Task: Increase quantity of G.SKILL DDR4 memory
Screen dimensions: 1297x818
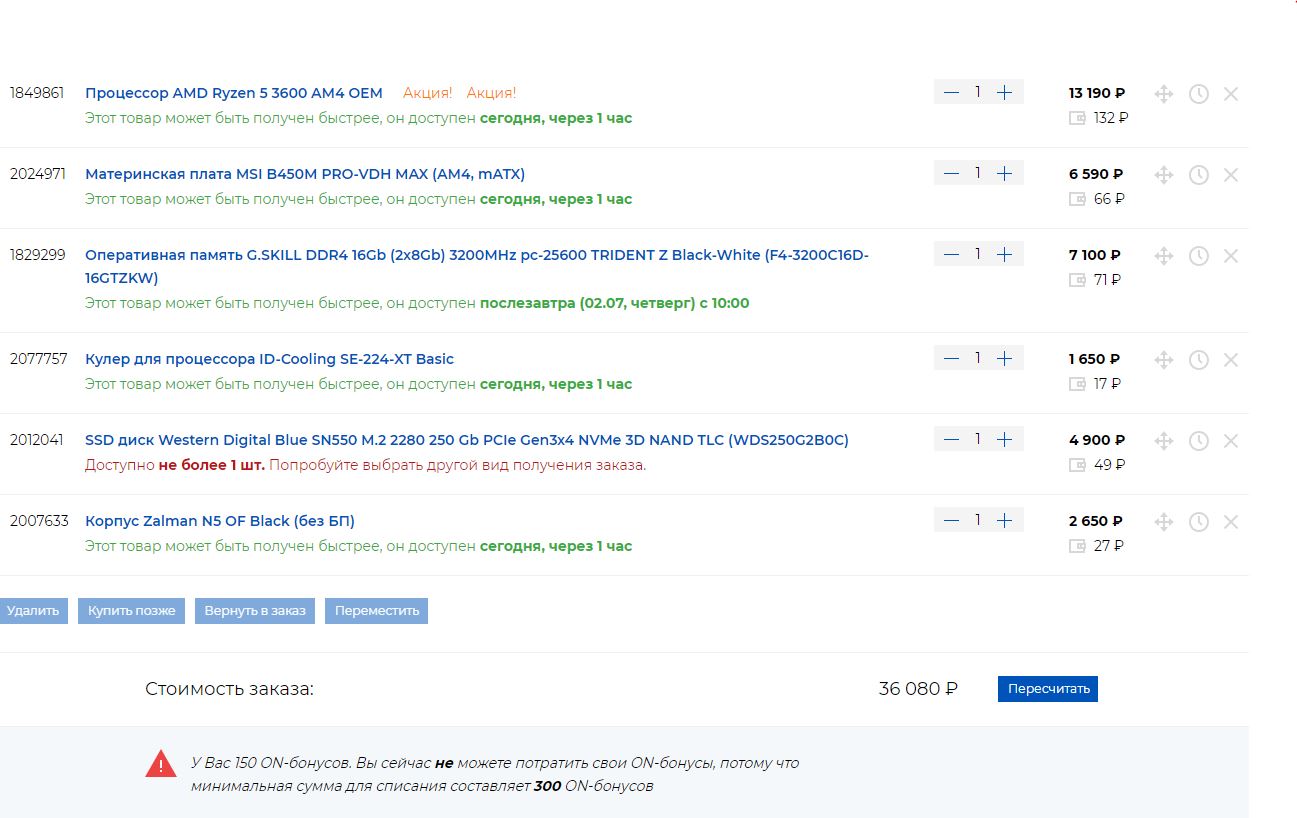Action: (x=1005, y=254)
